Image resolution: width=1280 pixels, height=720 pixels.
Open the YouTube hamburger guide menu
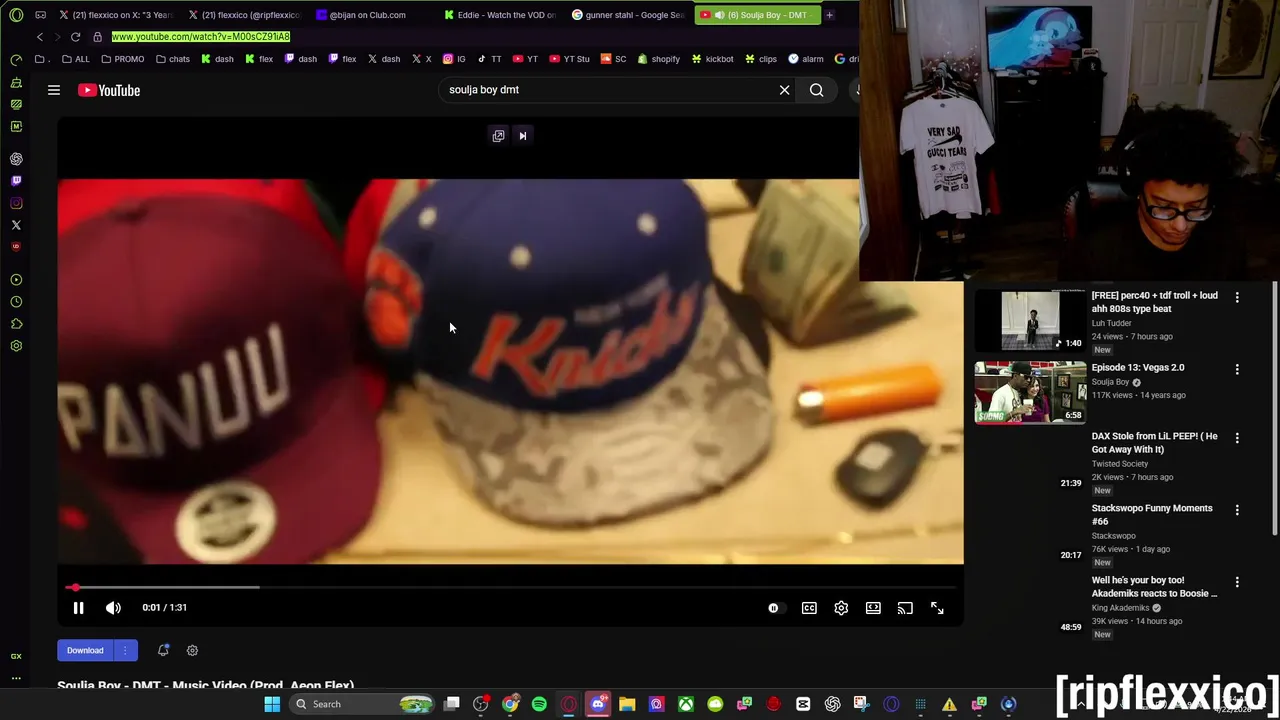(x=54, y=90)
